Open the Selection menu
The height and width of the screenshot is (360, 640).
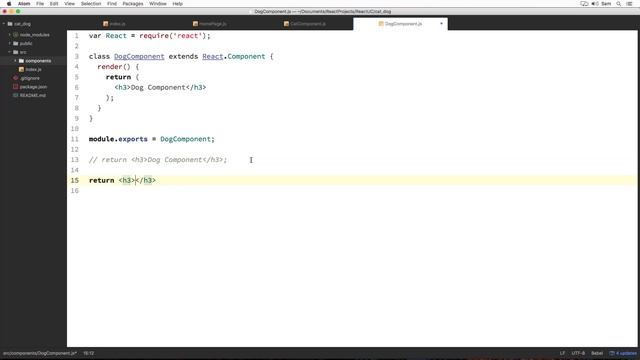(91, 4)
